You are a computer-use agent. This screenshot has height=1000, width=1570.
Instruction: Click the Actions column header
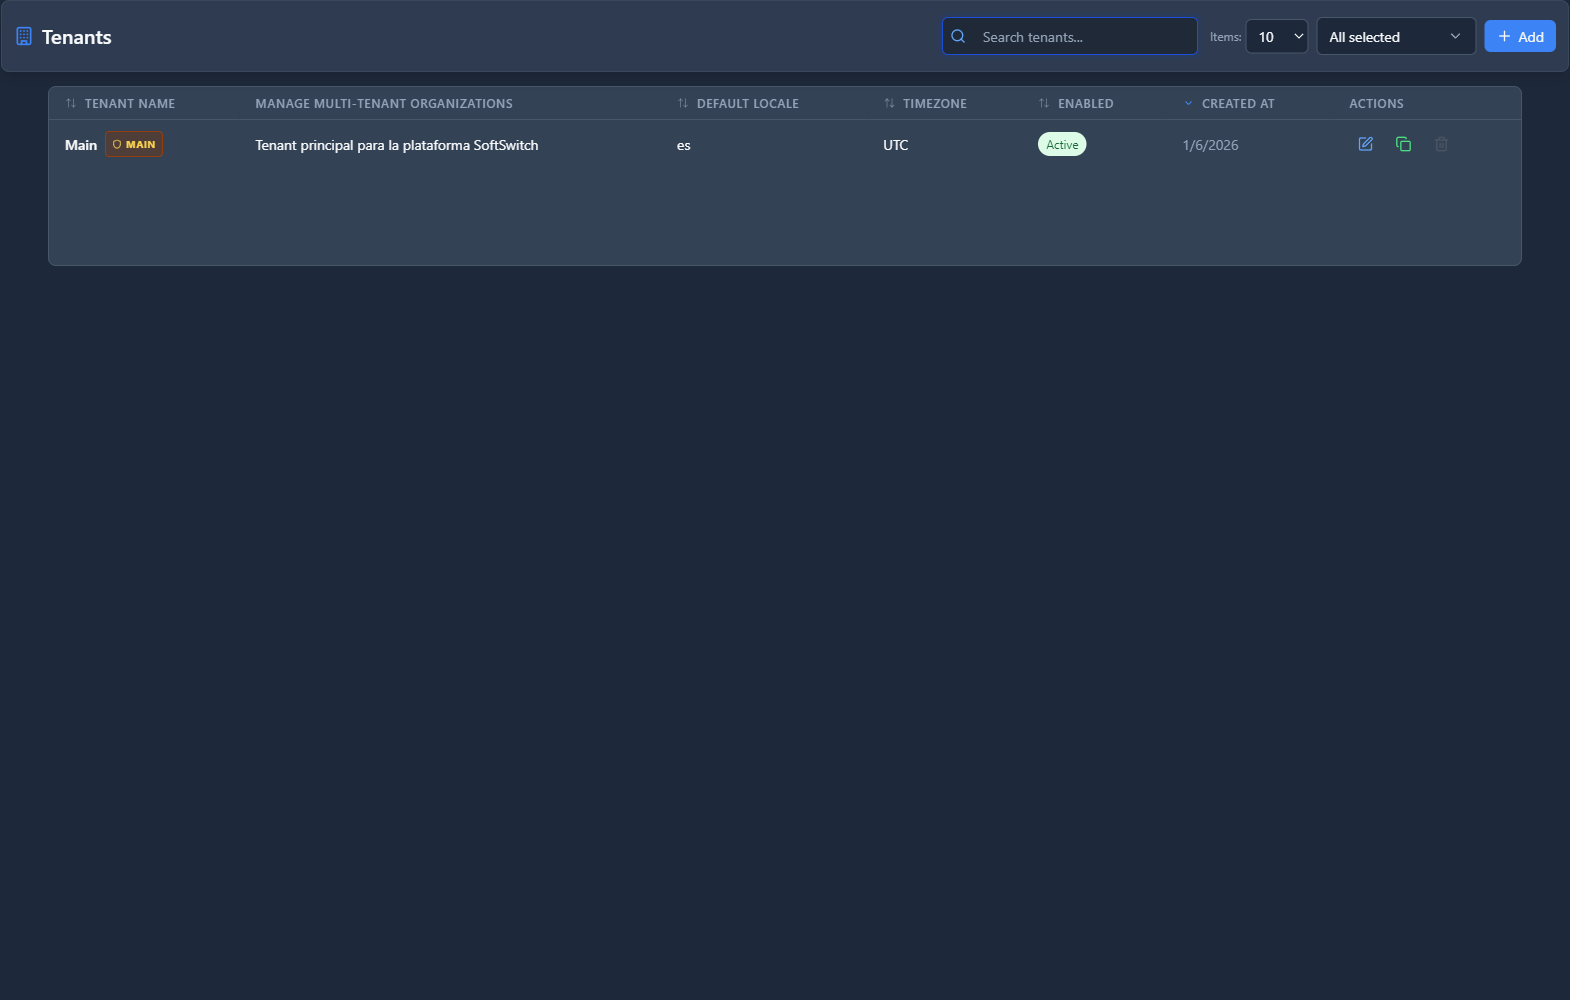[x=1376, y=104]
